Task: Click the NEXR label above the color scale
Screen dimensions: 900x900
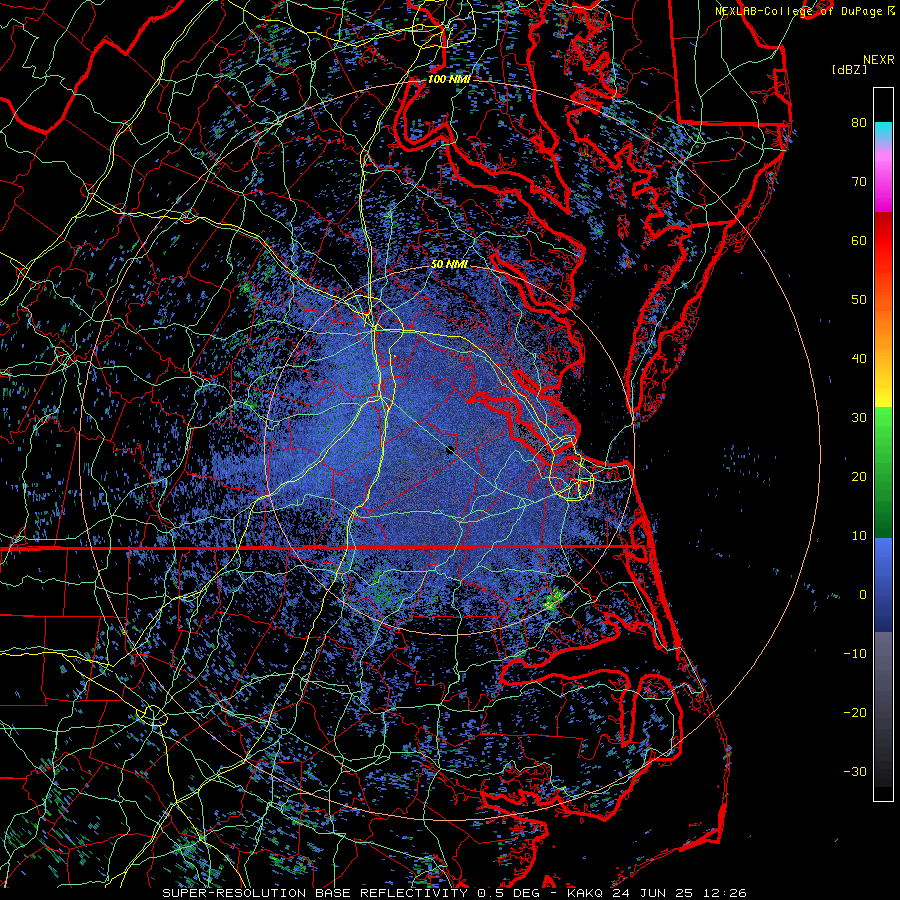Action: (x=879, y=60)
